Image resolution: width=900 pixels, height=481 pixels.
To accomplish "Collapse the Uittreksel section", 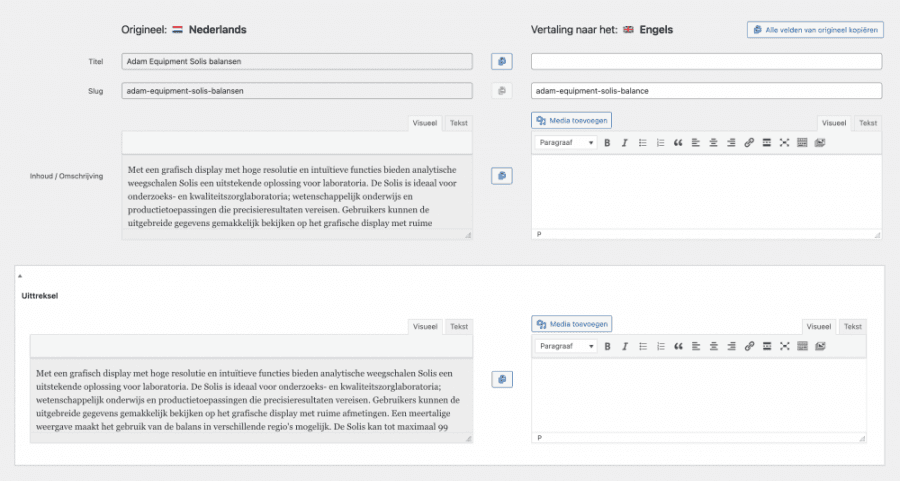I will 20,276.
